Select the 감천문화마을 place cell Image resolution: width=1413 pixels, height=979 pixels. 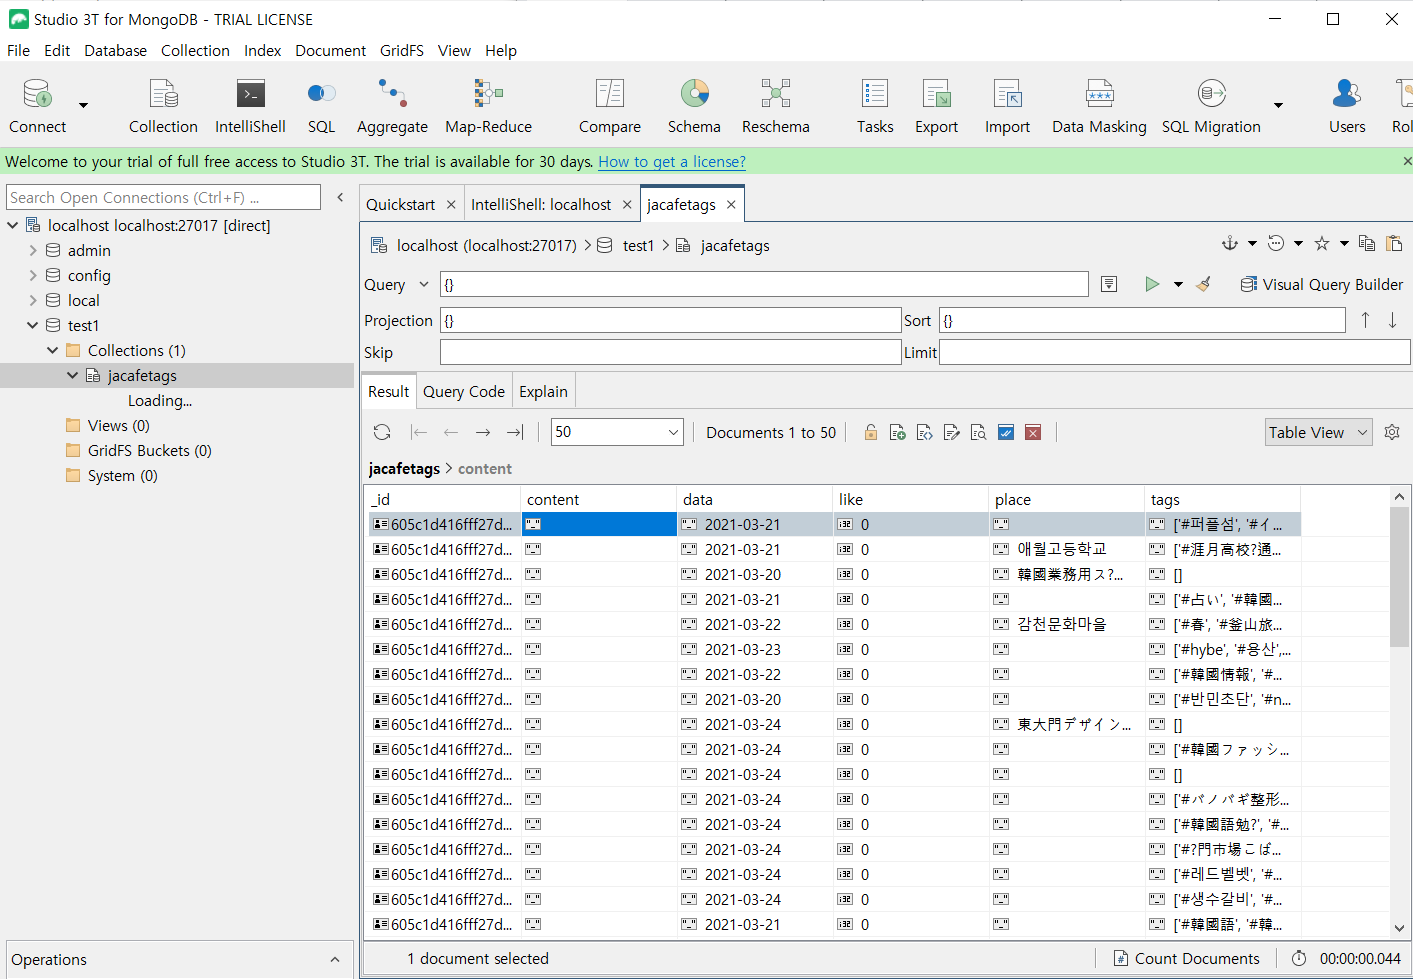(x=1067, y=624)
